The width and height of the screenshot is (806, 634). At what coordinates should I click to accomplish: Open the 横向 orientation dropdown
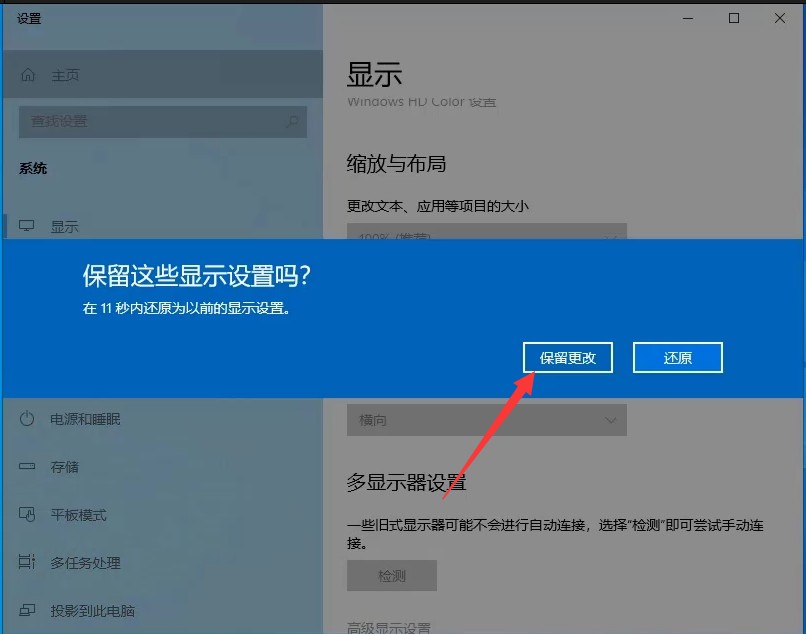pyautogui.click(x=486, y=420)
